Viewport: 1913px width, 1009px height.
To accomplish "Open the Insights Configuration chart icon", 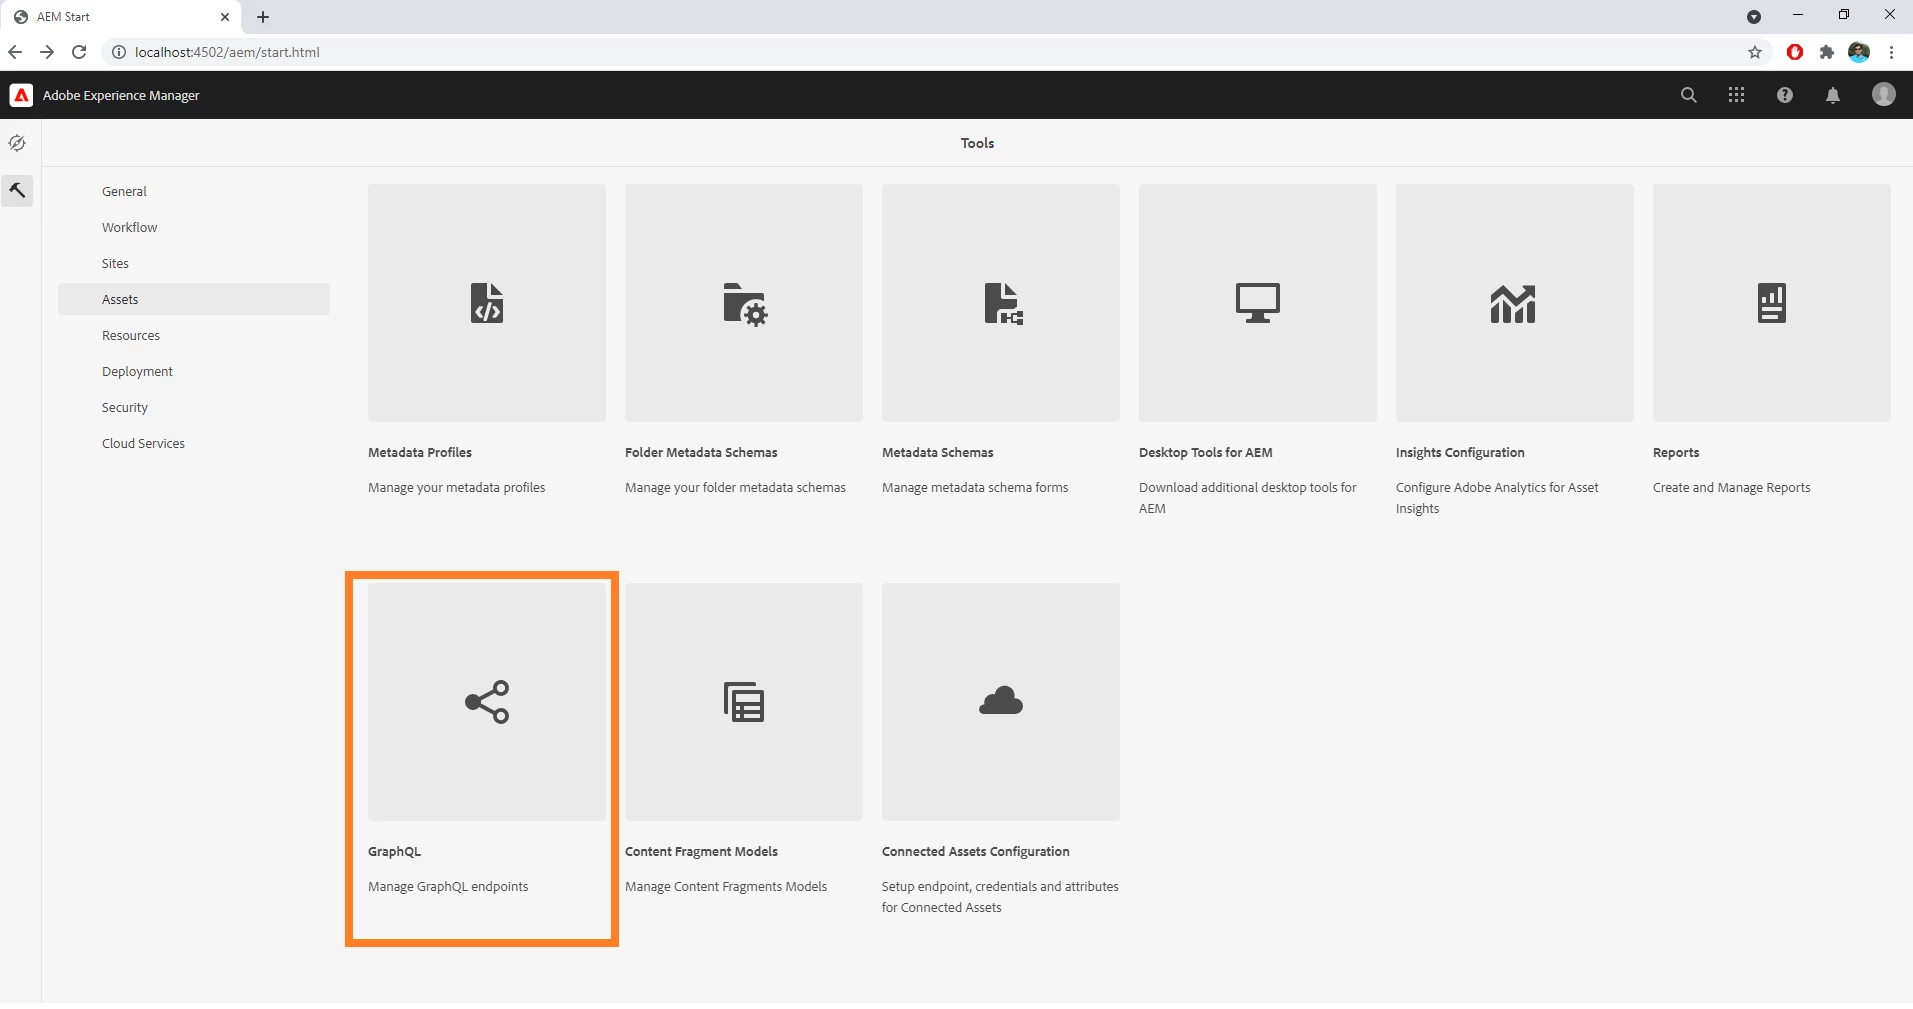I will [1515, 303].
